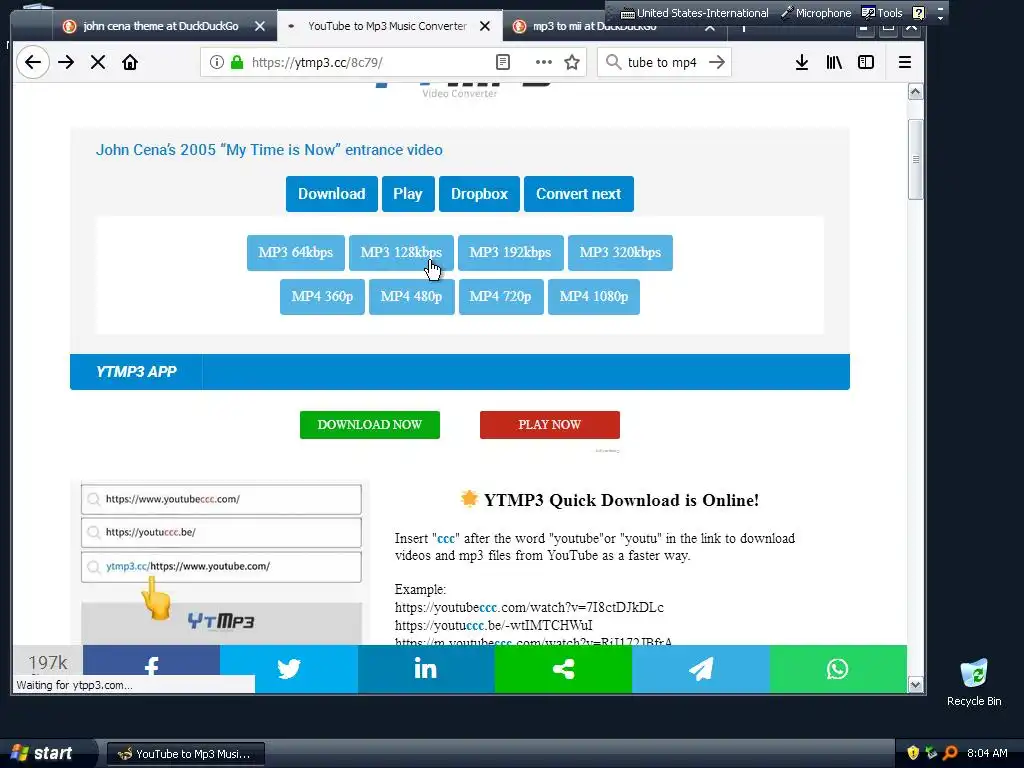Click the vertical scrollbar thumb
This screenshot has width=1024, height=768.
pos(916,159)
